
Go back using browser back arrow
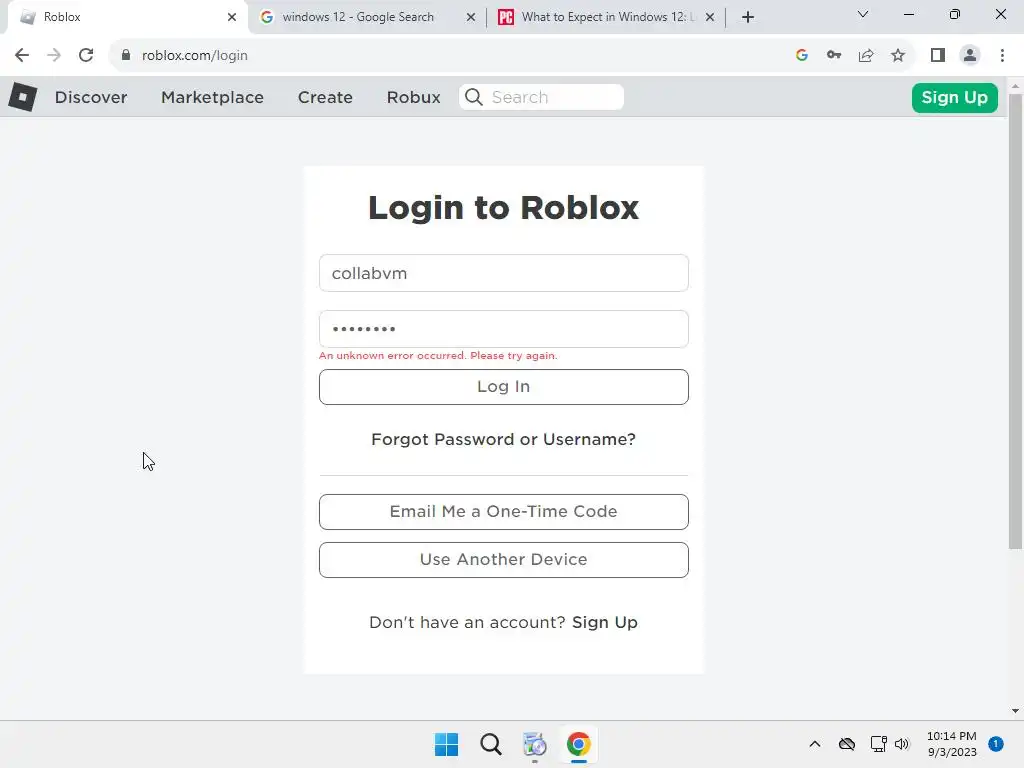[22, 56]
